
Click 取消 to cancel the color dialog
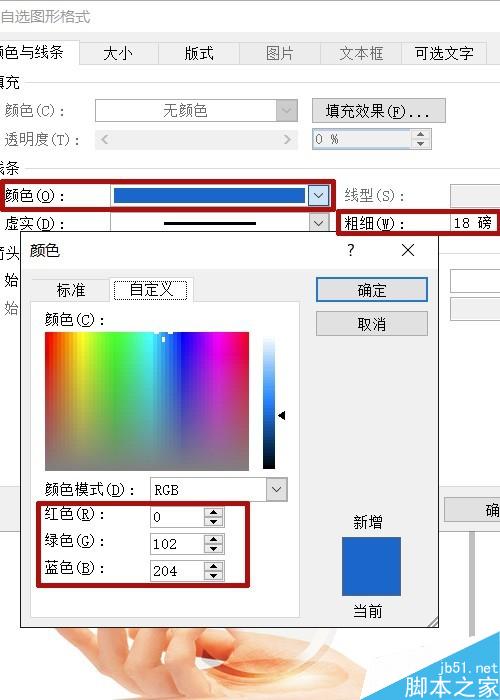click(x=371, y=324)
